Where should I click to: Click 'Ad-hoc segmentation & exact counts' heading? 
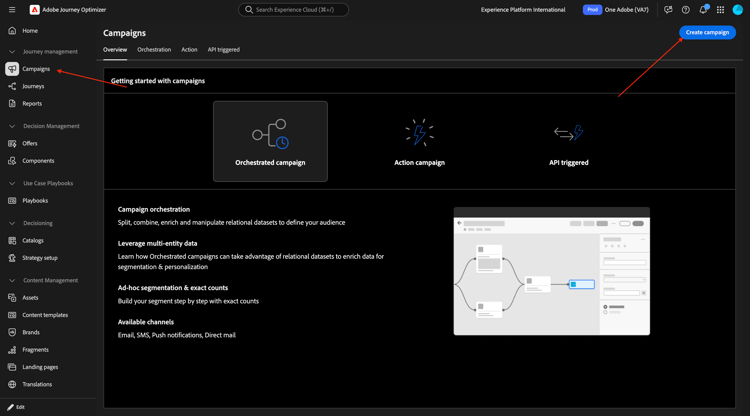(173, 288)
